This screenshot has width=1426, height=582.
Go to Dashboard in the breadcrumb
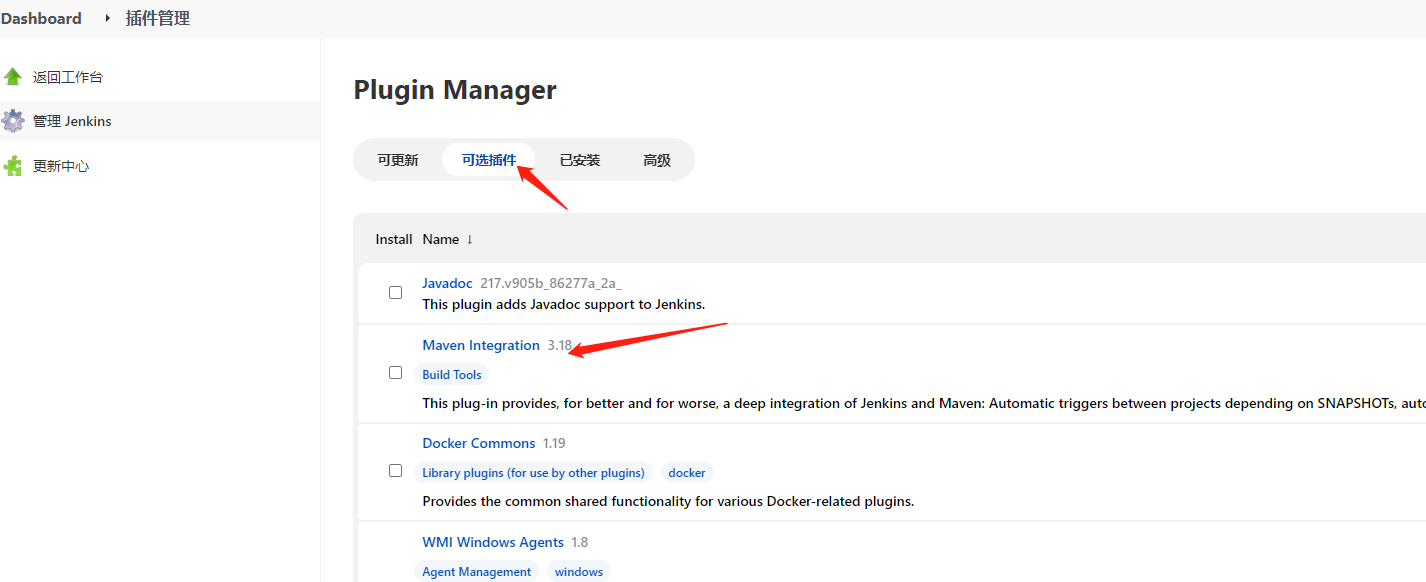41,18
